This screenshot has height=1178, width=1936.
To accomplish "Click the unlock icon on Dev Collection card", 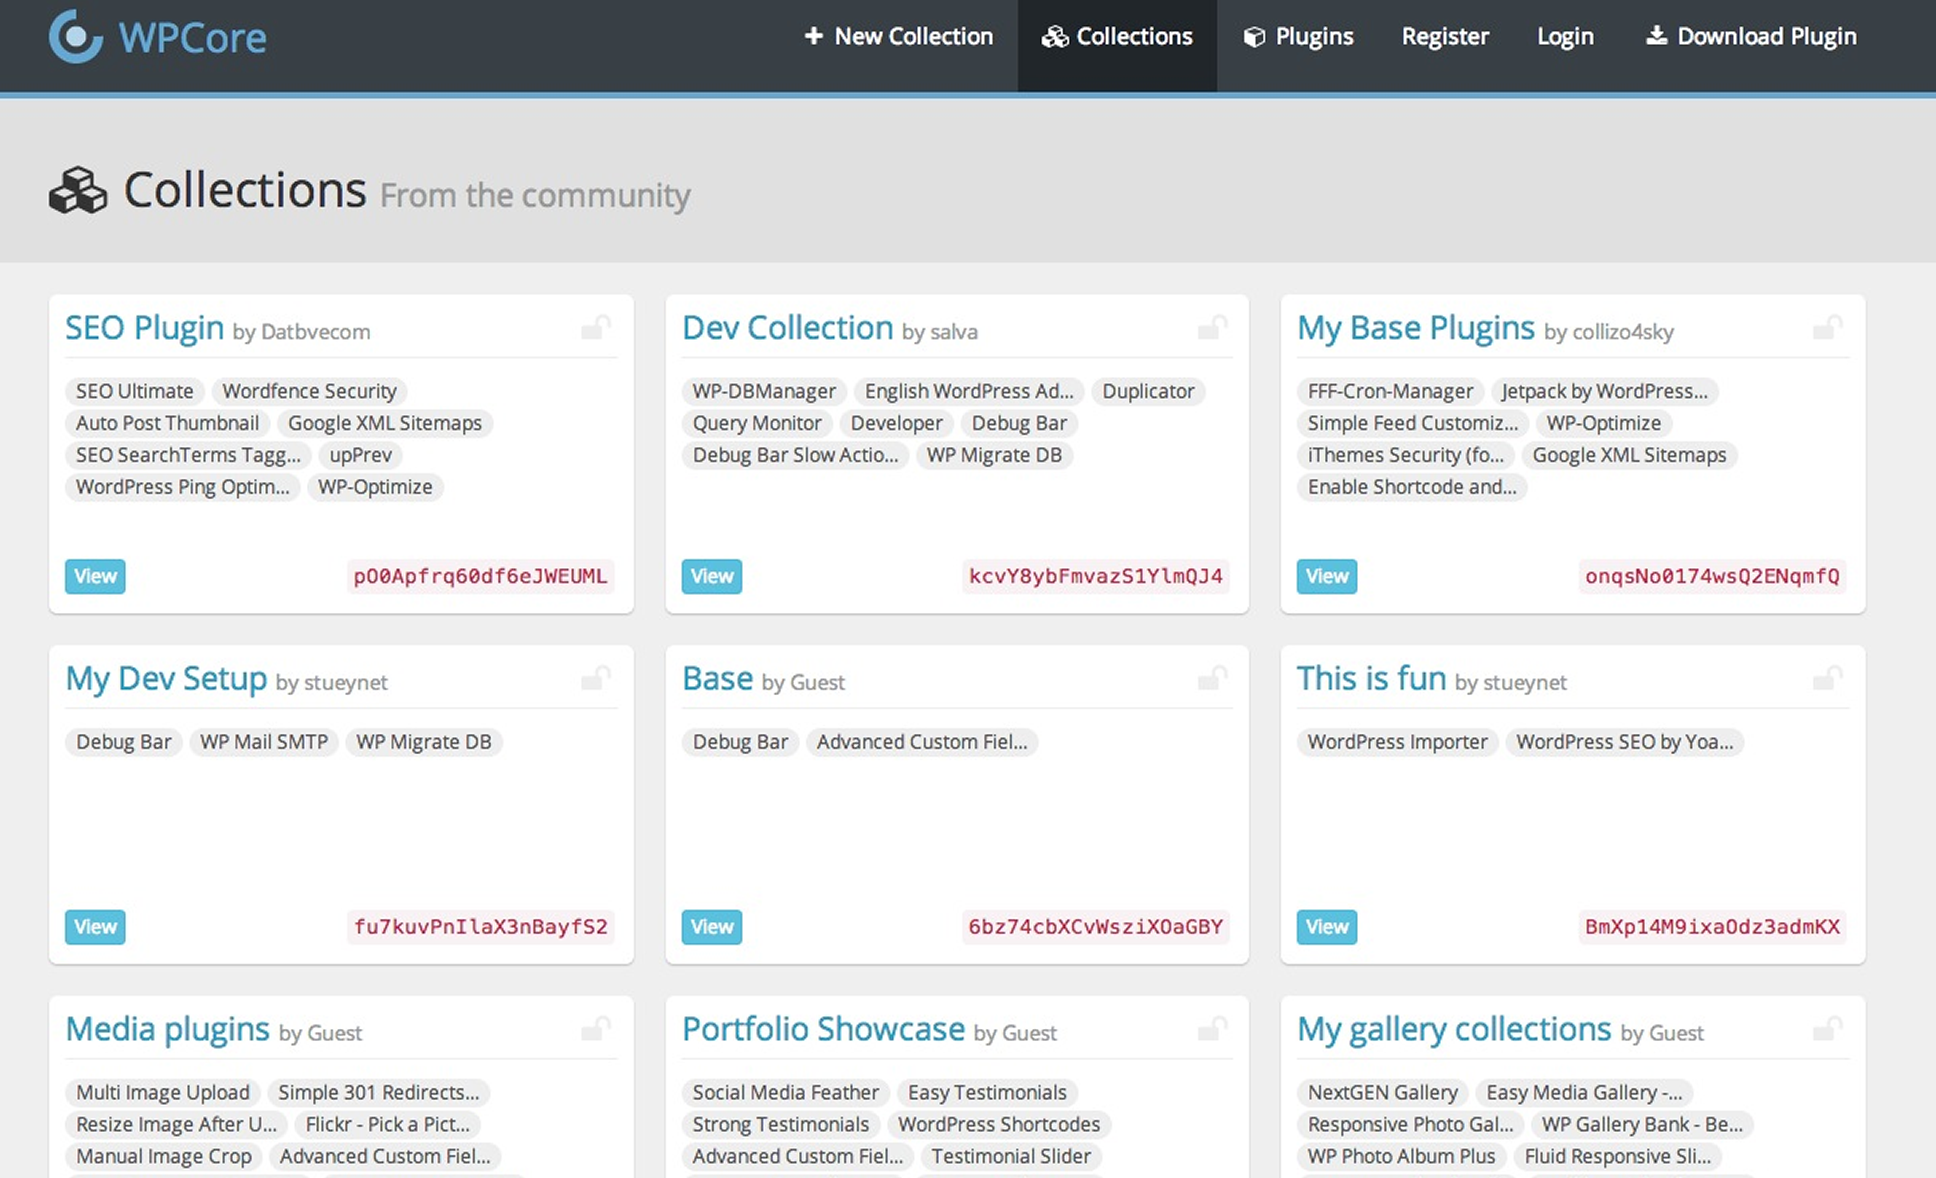I will coord(1212,328).
